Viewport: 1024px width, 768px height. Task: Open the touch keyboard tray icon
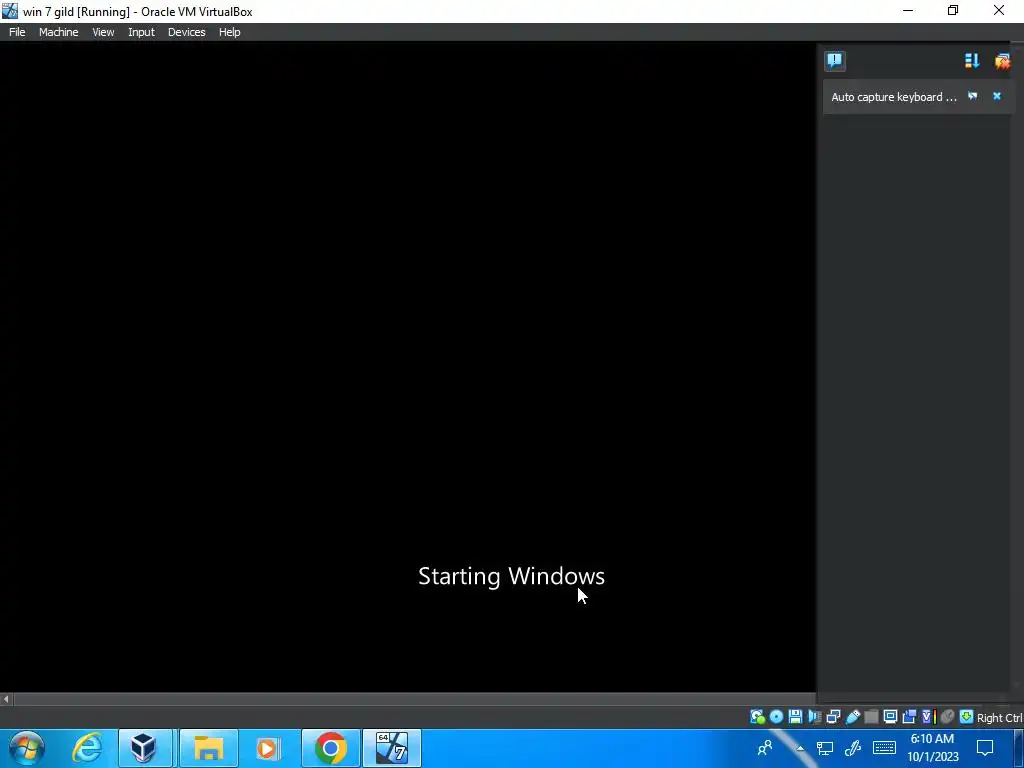(x=884, y=748)
